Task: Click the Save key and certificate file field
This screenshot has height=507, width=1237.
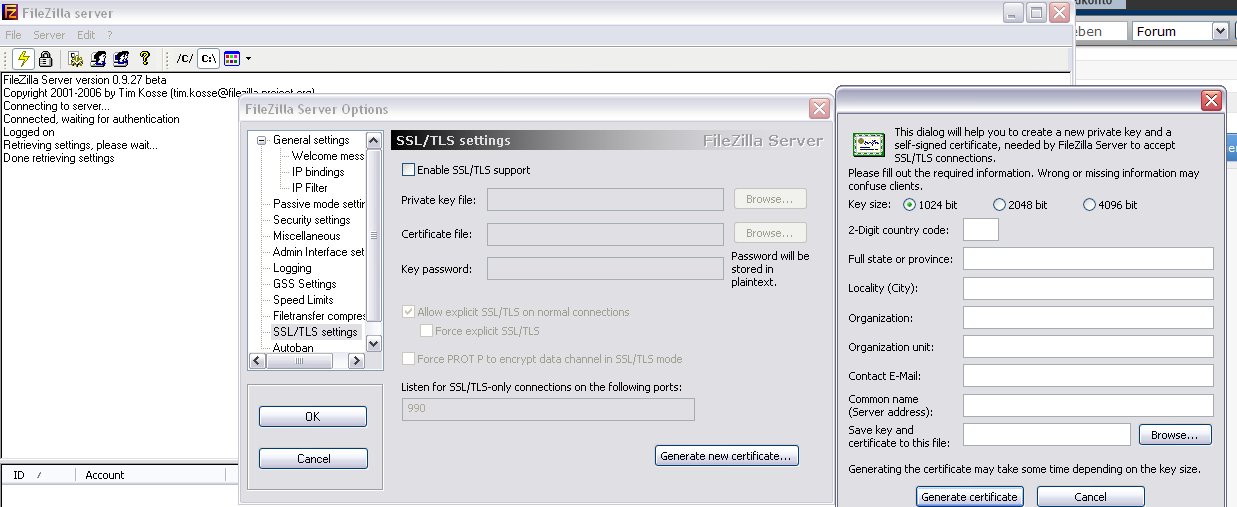Action: click(1047, 435)
